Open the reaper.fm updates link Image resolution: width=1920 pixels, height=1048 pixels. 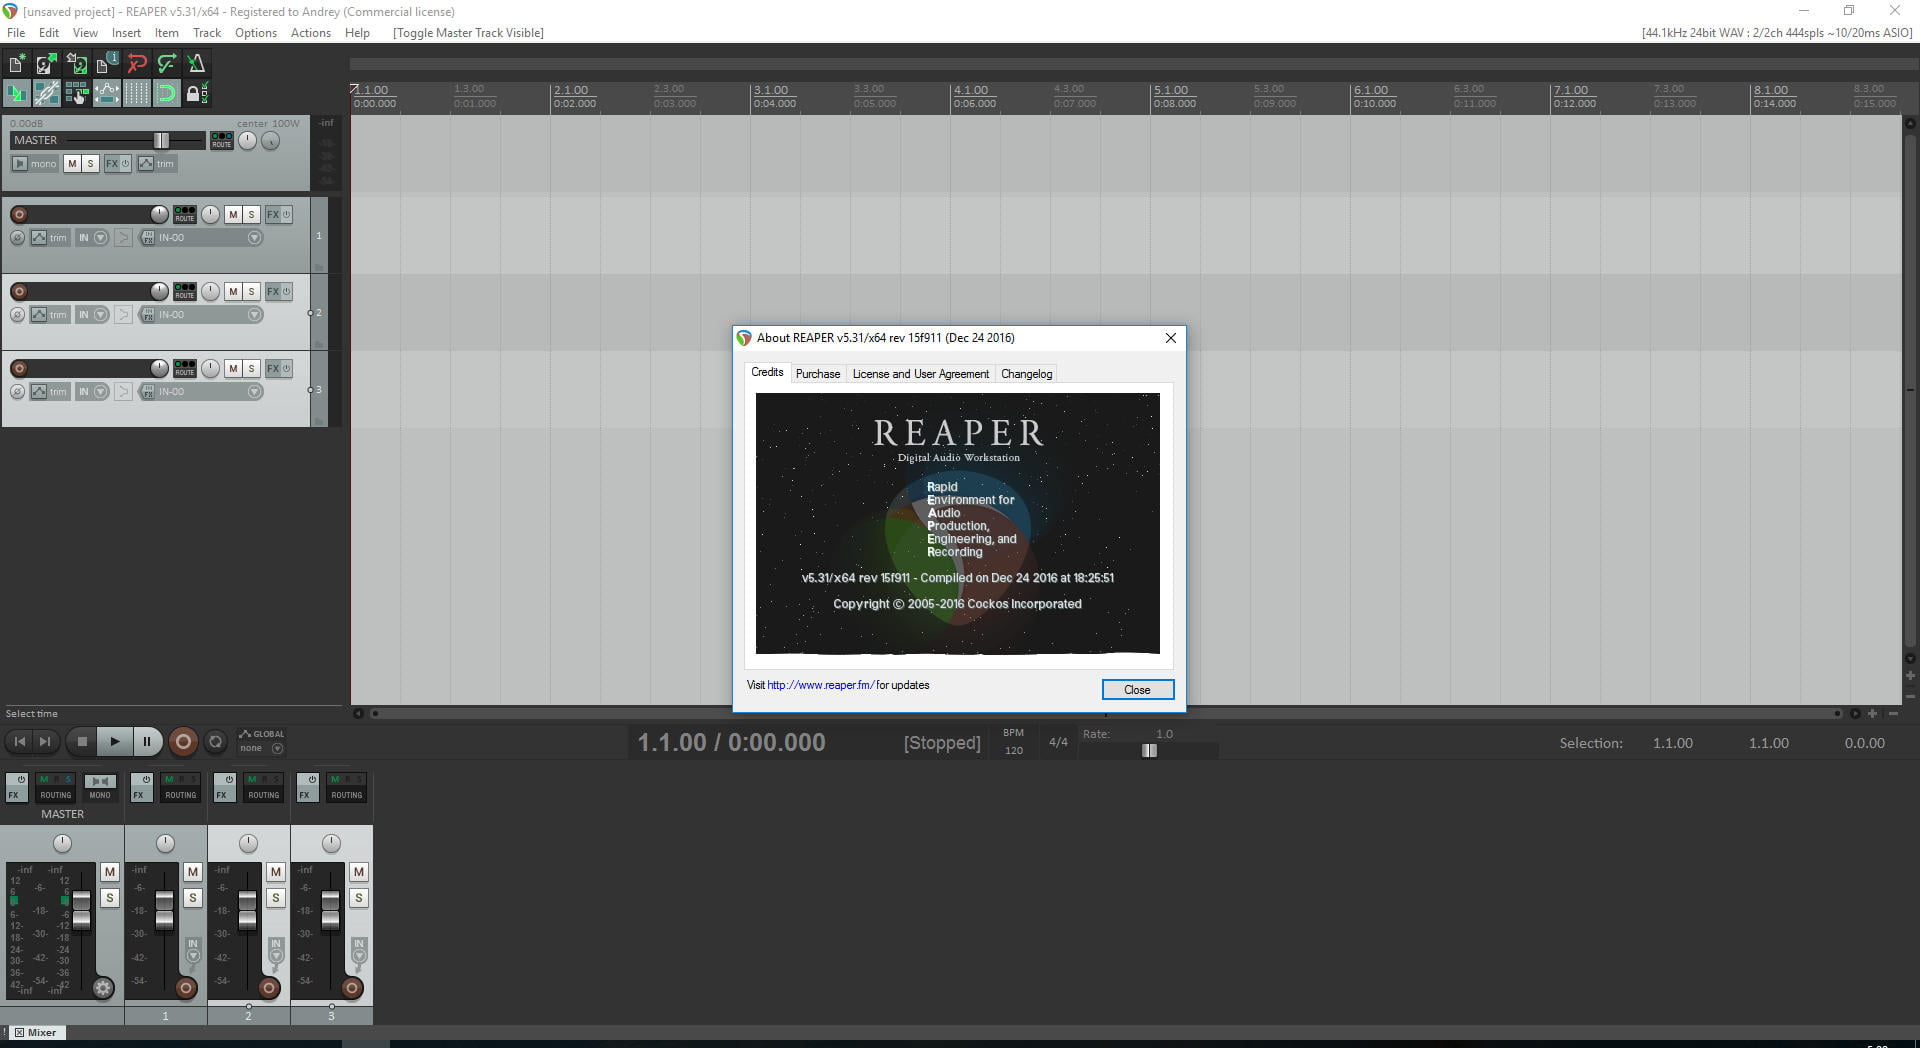[820, 686]
